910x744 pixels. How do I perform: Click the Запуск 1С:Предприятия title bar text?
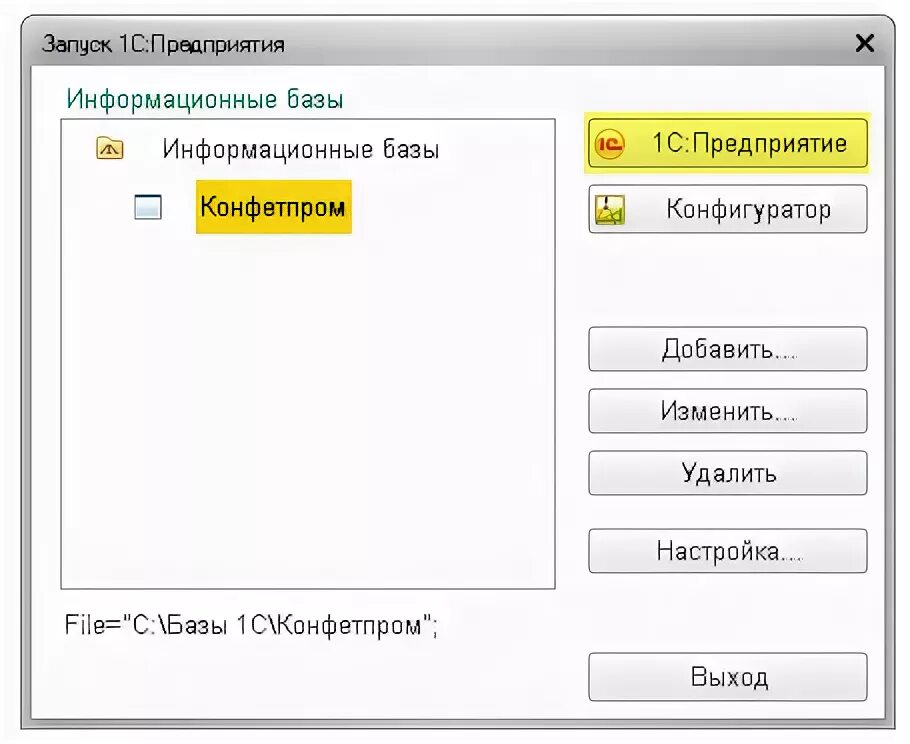[163, 45]
